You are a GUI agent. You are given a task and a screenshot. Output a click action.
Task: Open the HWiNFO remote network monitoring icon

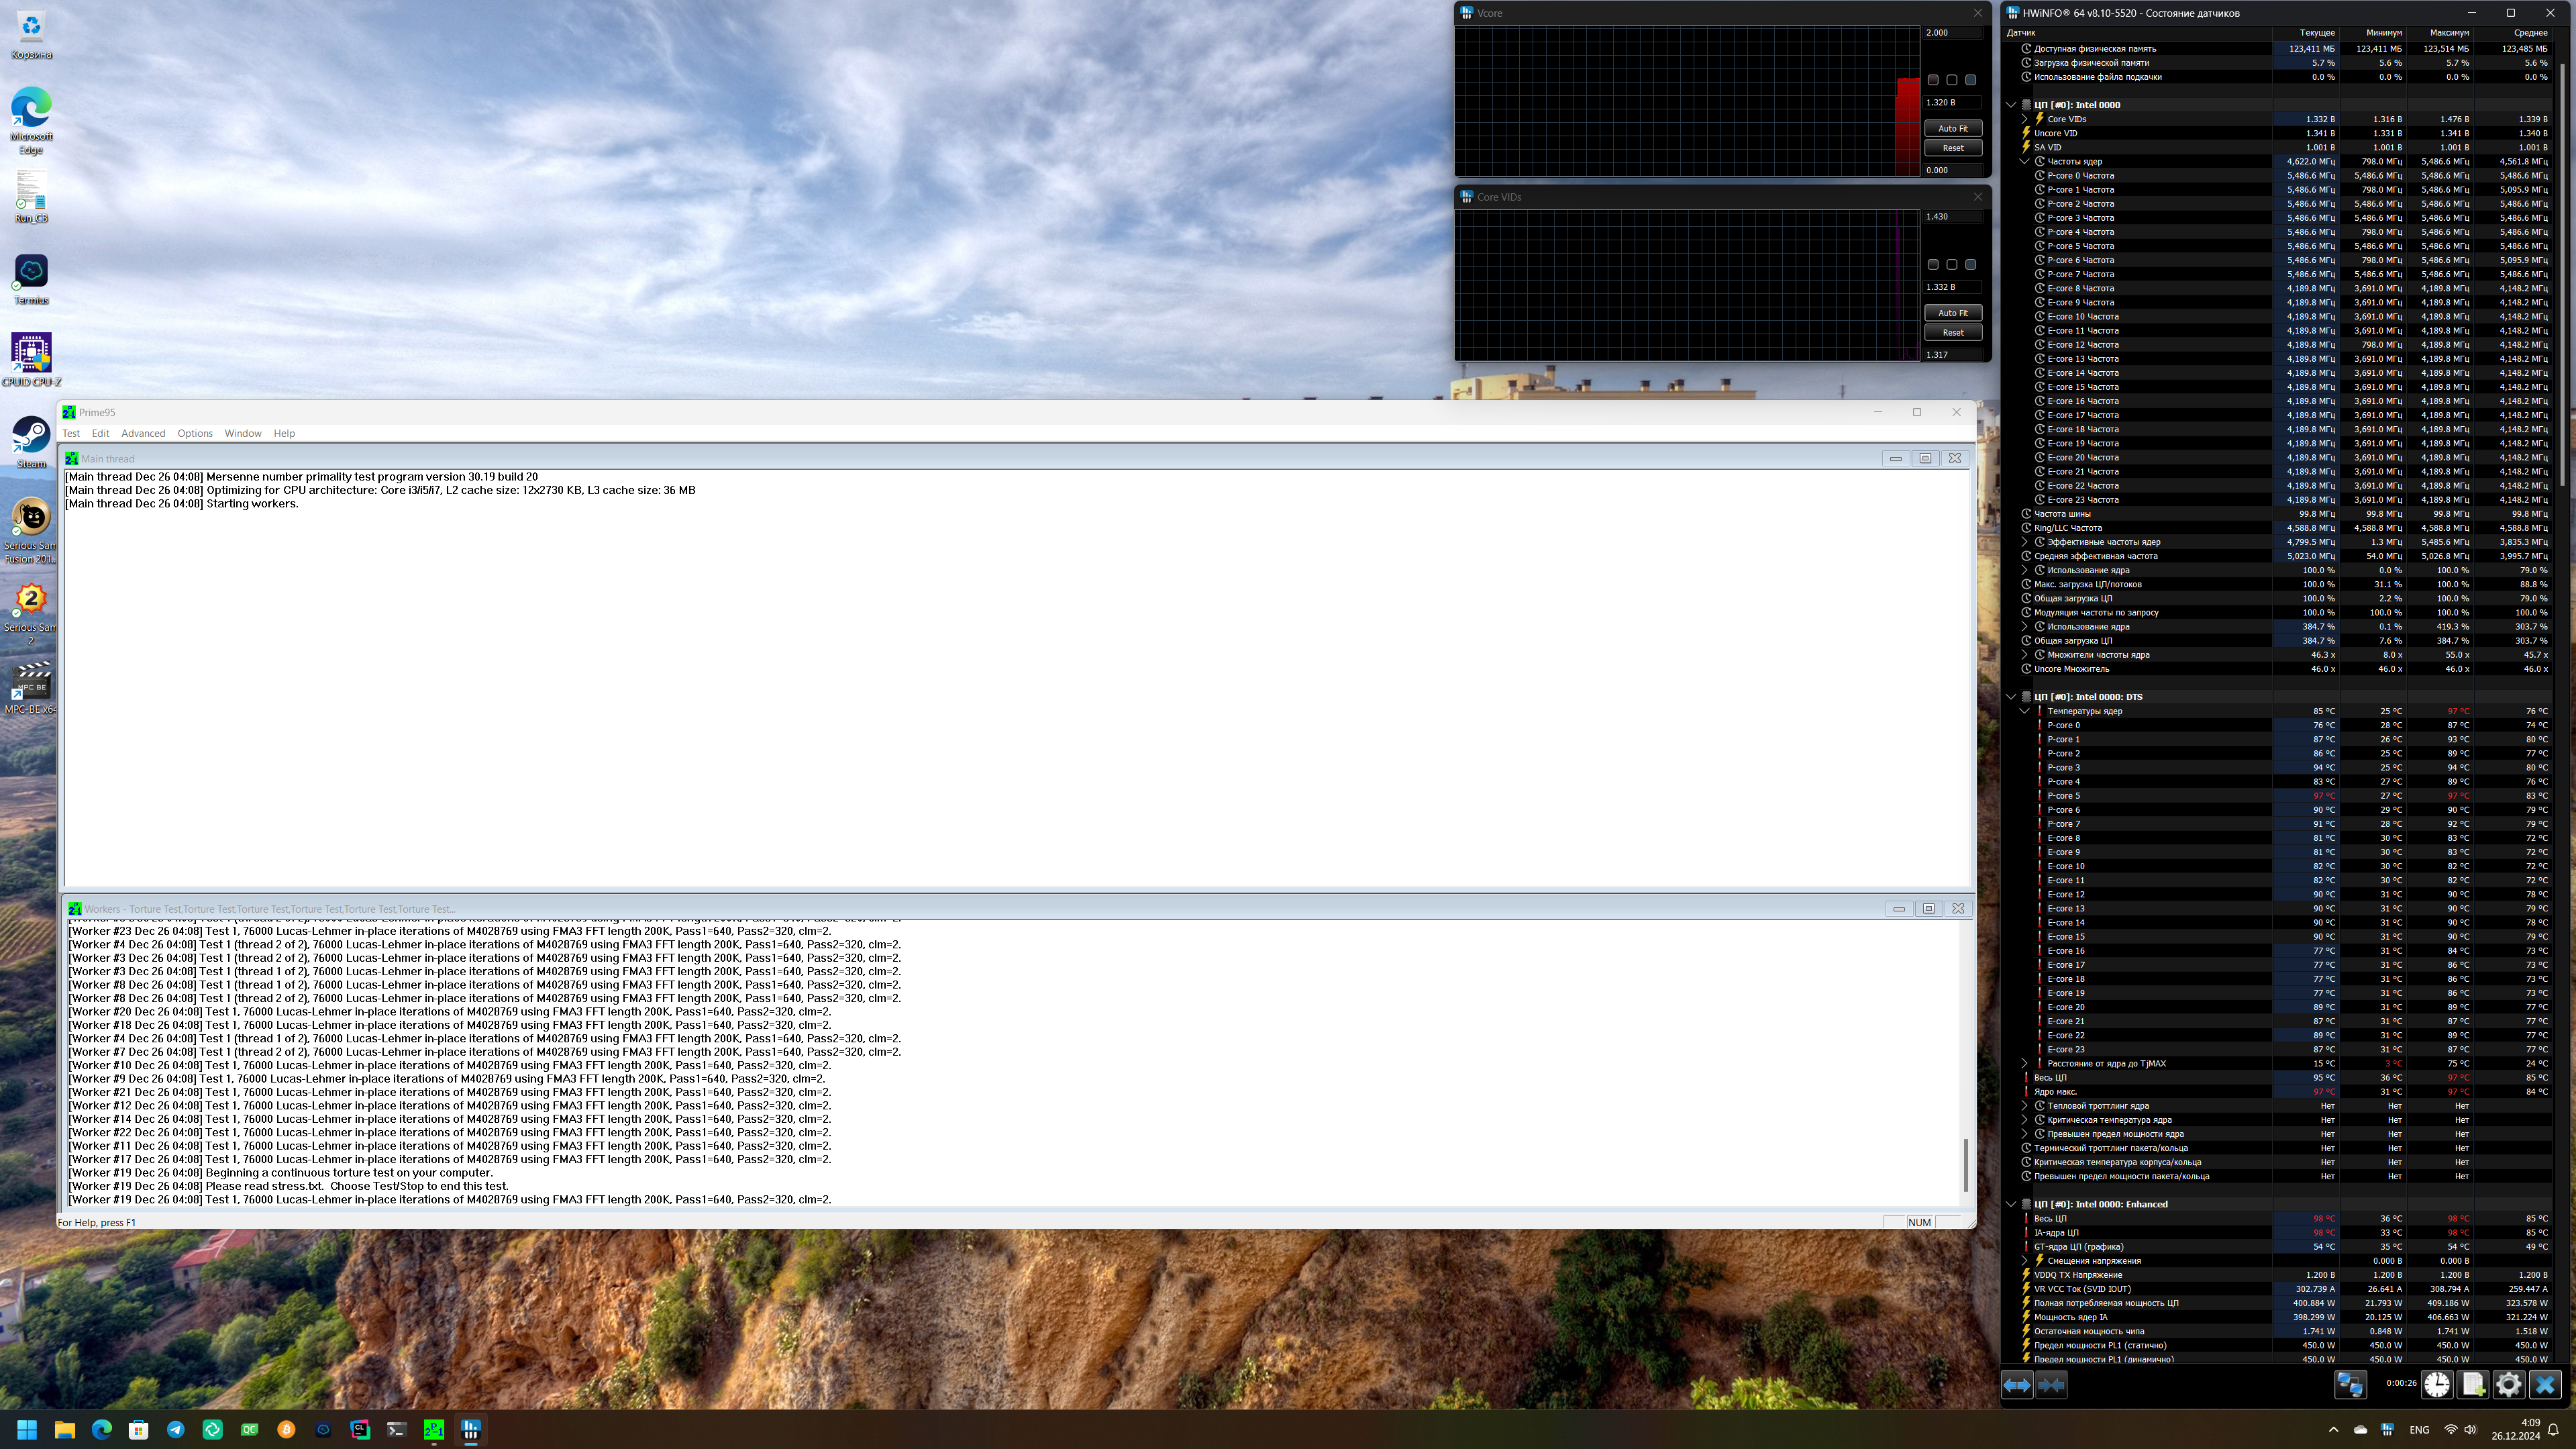click(x=2350, y=1385)
